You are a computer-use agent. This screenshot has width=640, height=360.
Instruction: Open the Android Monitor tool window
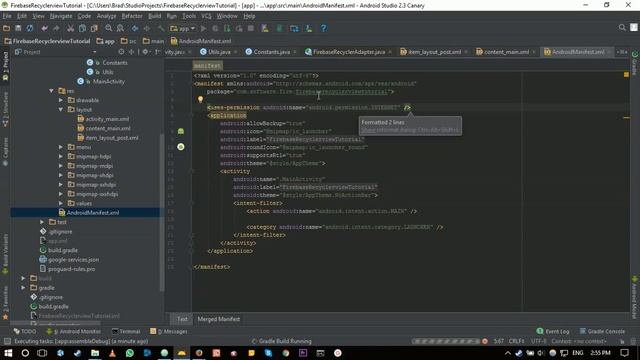tap(73, 331)
